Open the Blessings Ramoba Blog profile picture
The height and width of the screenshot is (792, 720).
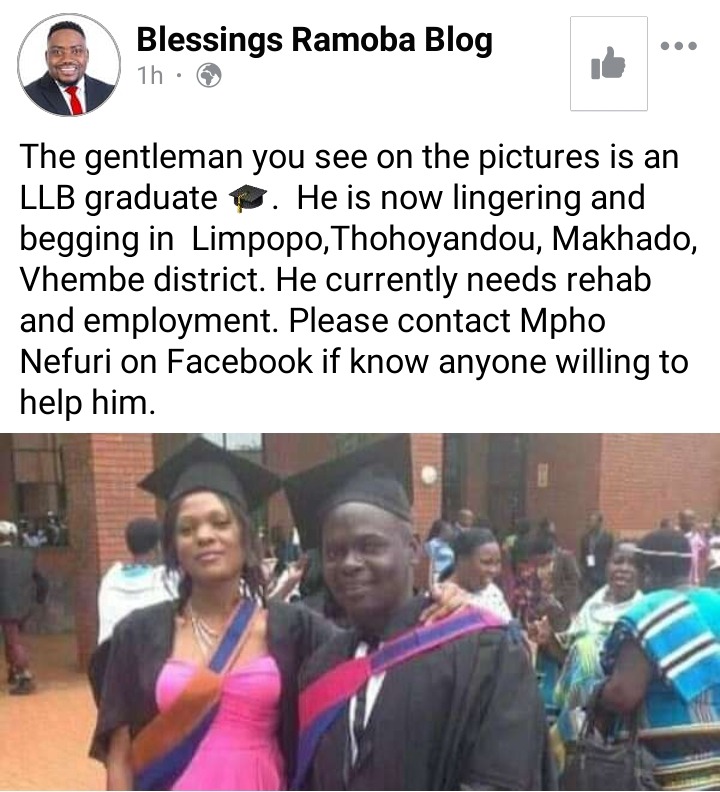(69, 65)
